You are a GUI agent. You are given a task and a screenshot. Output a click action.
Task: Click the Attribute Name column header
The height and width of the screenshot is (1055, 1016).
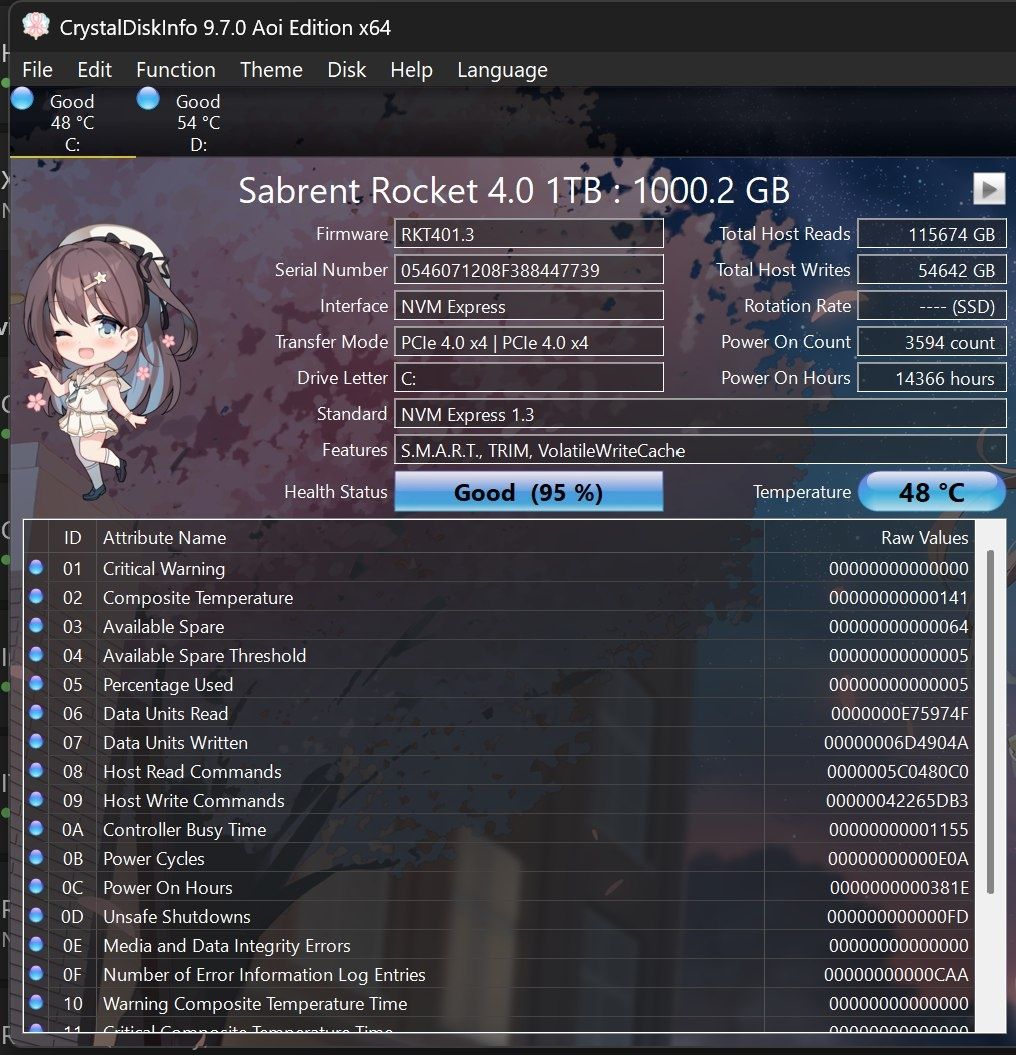pyautogui.click(x=431, y=538)
